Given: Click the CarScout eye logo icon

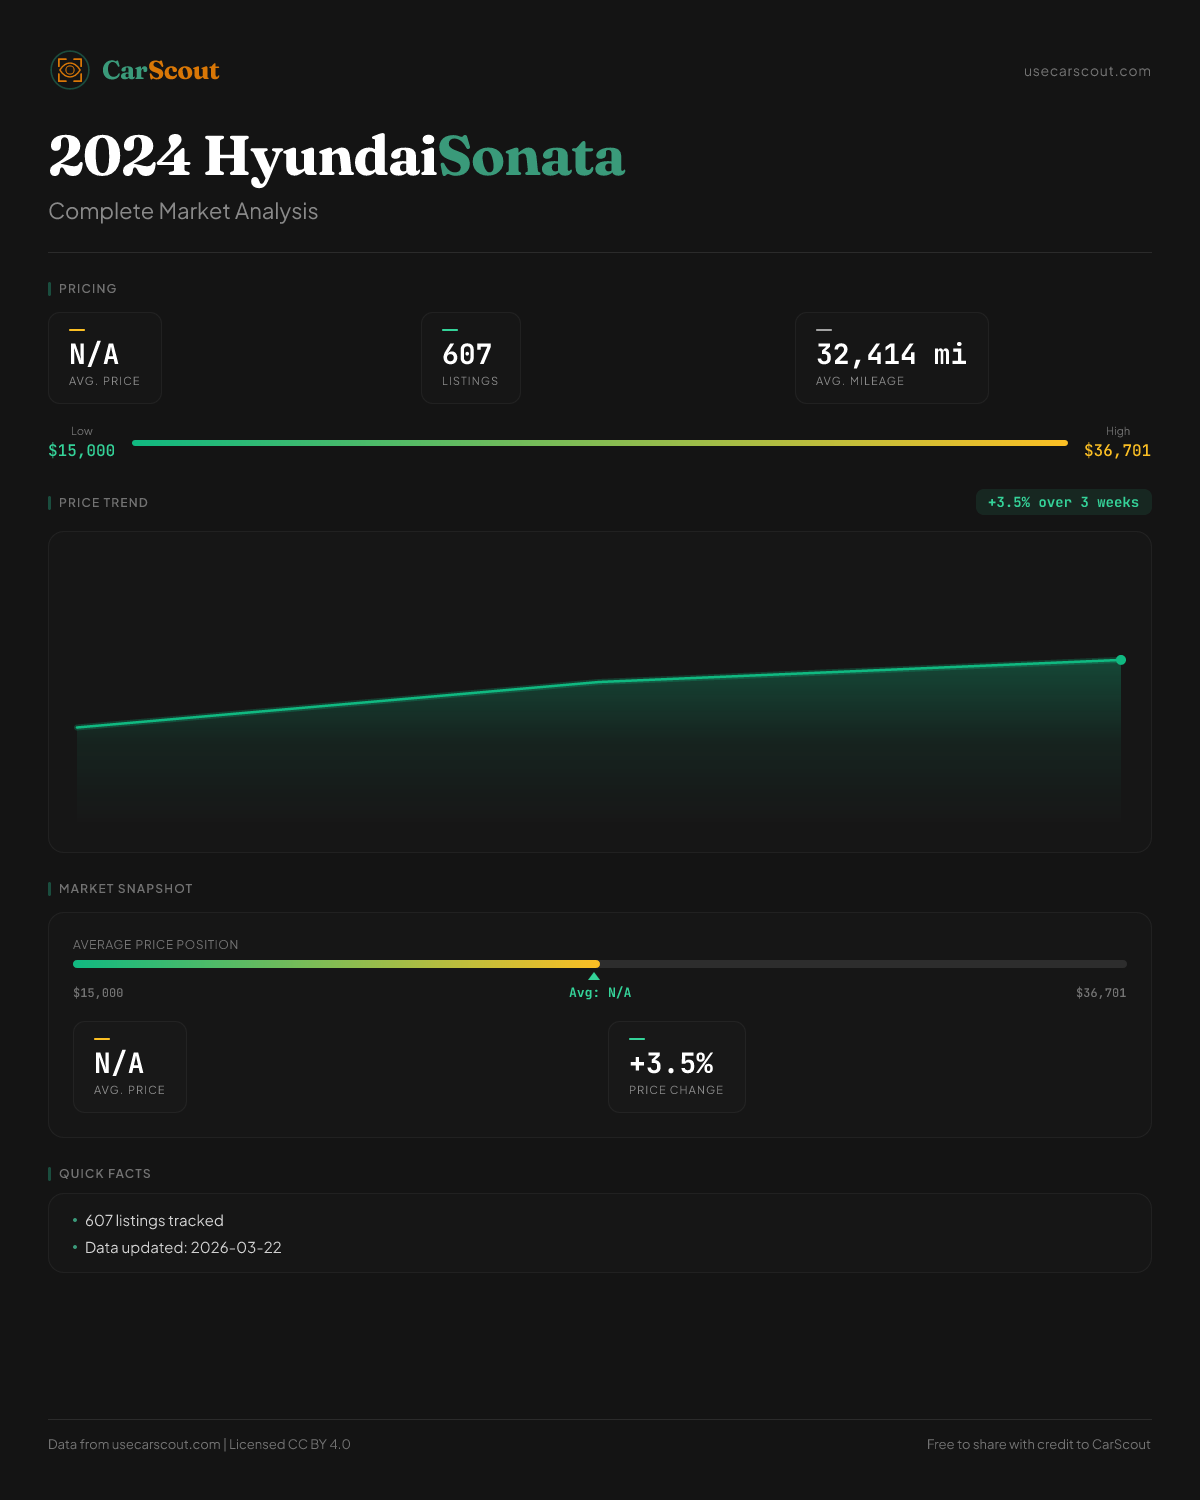Looking at the screenshot, I should (70, 70).
